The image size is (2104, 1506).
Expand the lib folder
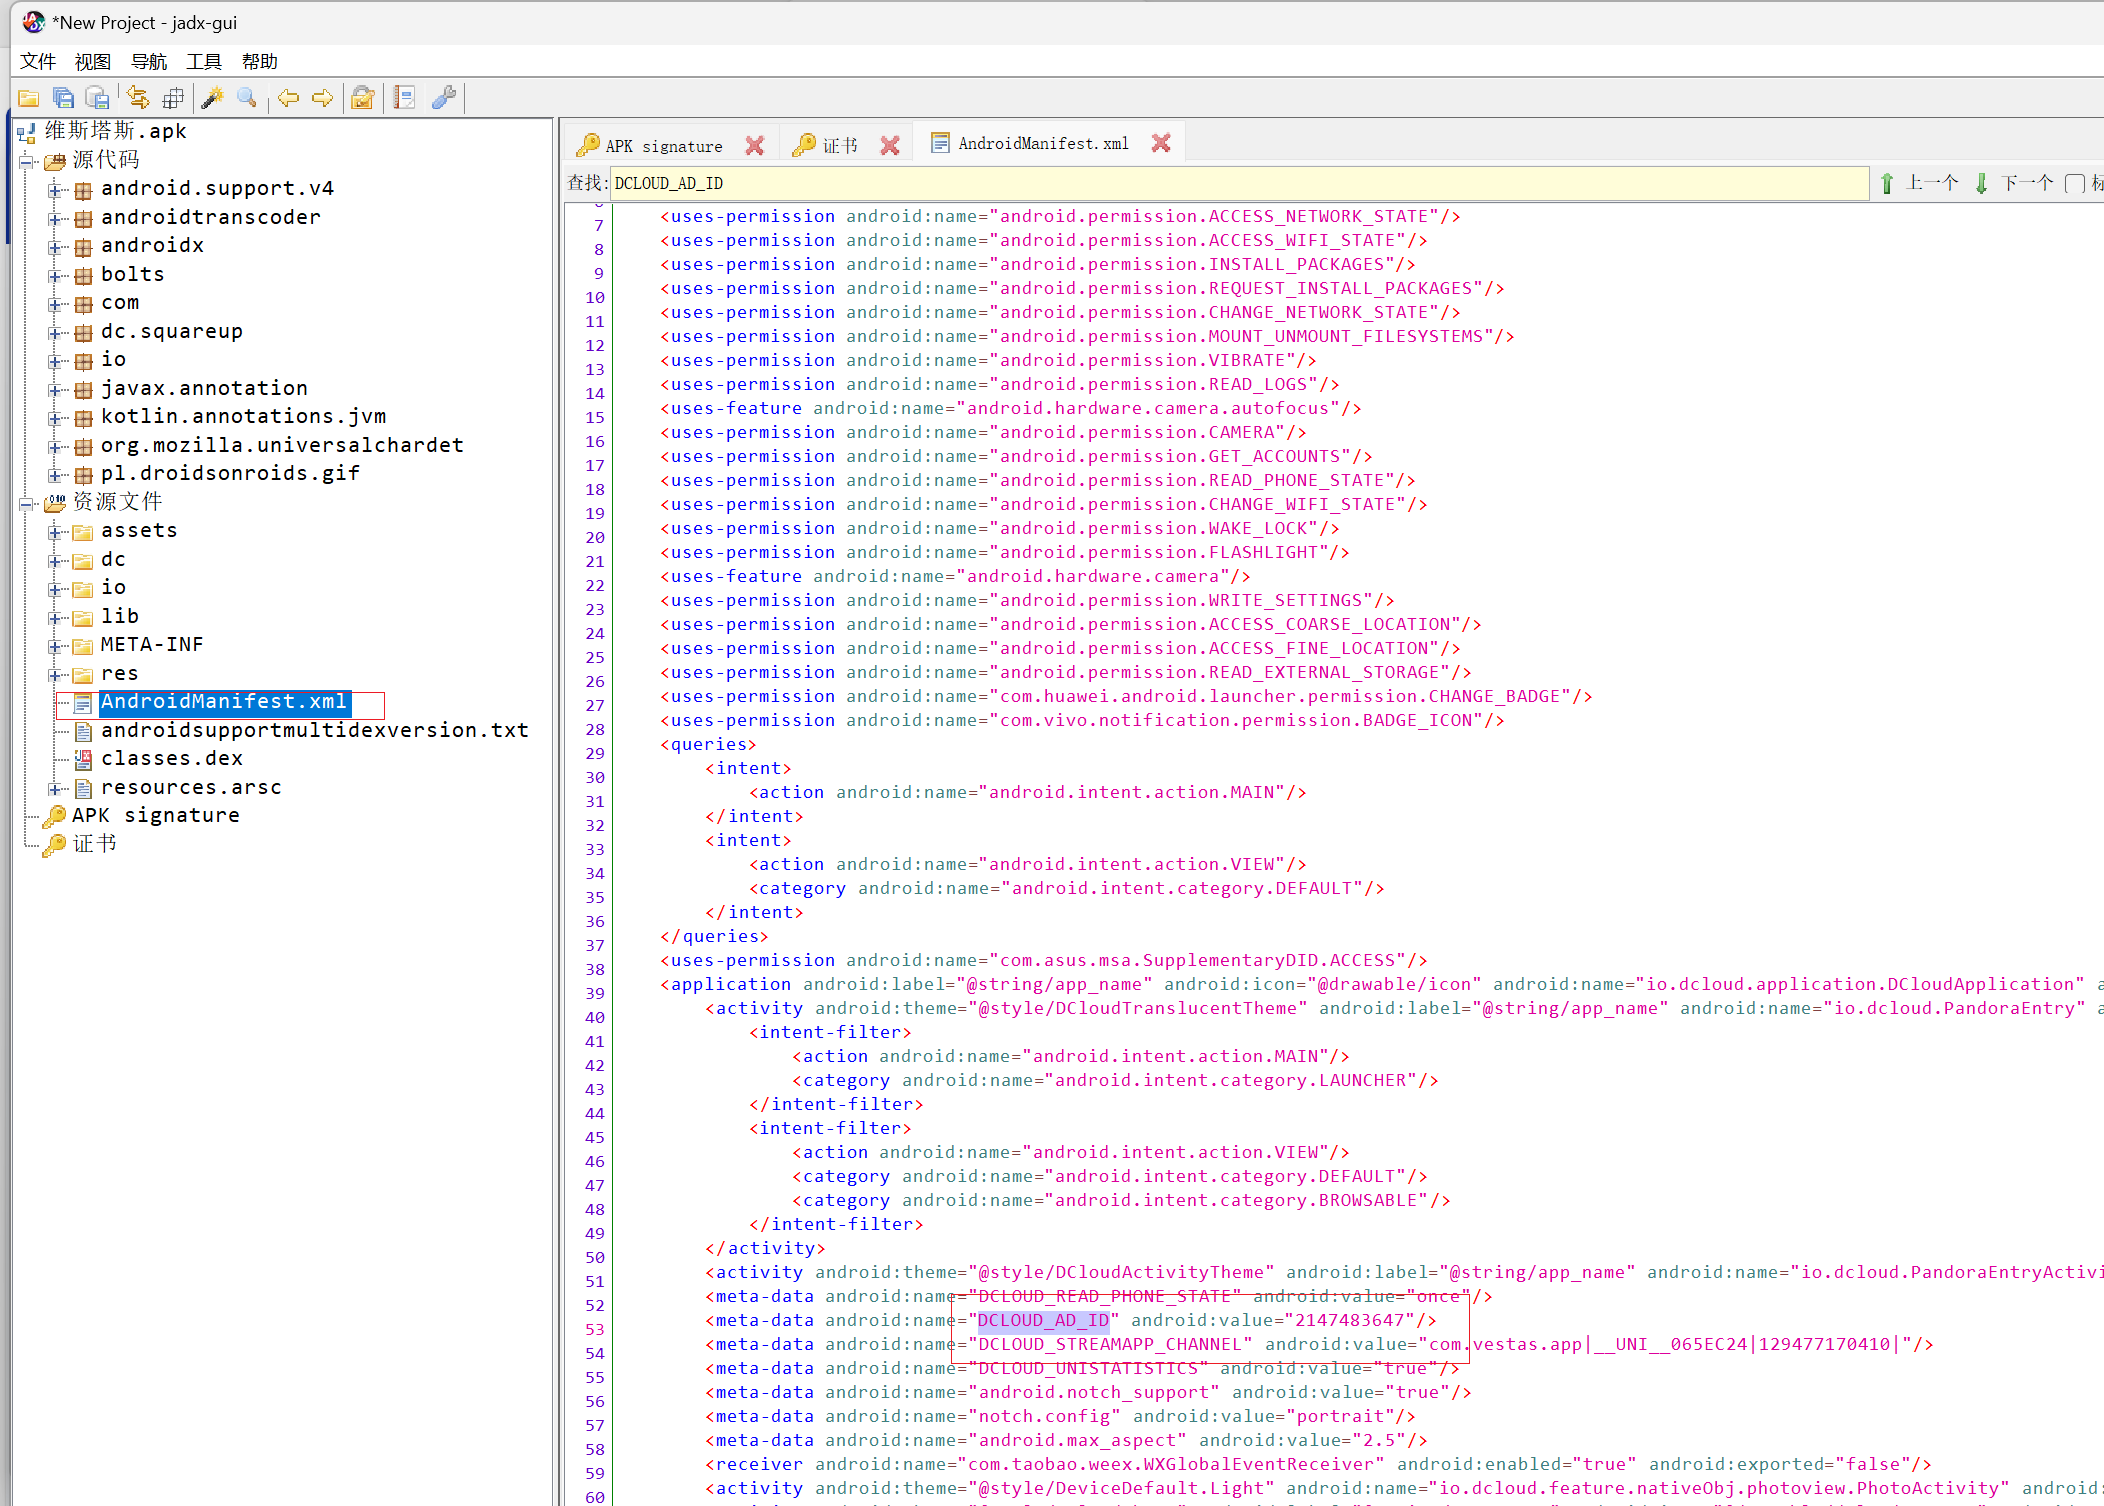(x=54, y=618)
